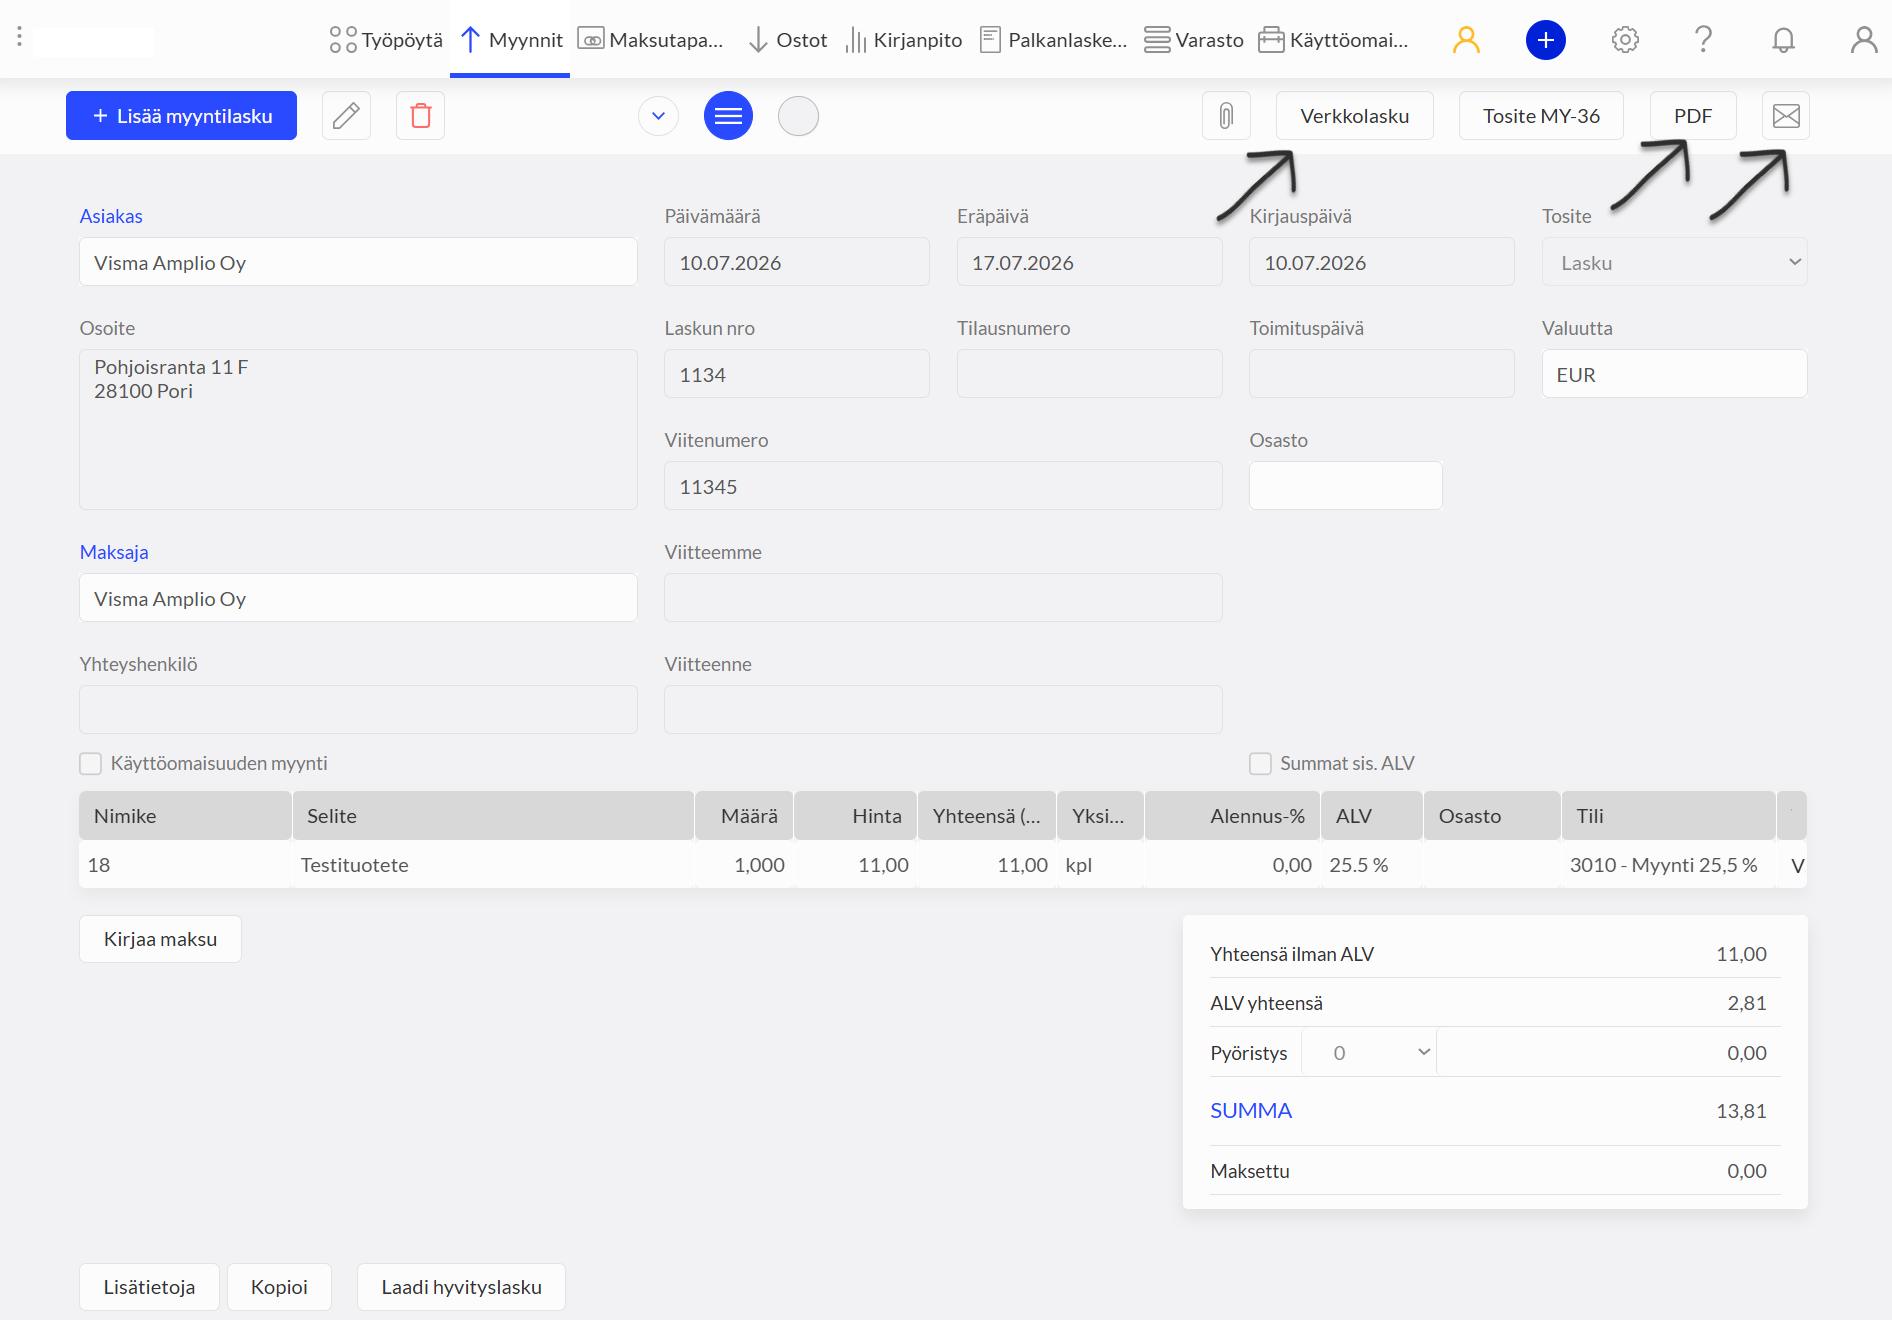Click the Selite column header
The width and height of the screenshot is (1892, 1320).
(493, 816)
